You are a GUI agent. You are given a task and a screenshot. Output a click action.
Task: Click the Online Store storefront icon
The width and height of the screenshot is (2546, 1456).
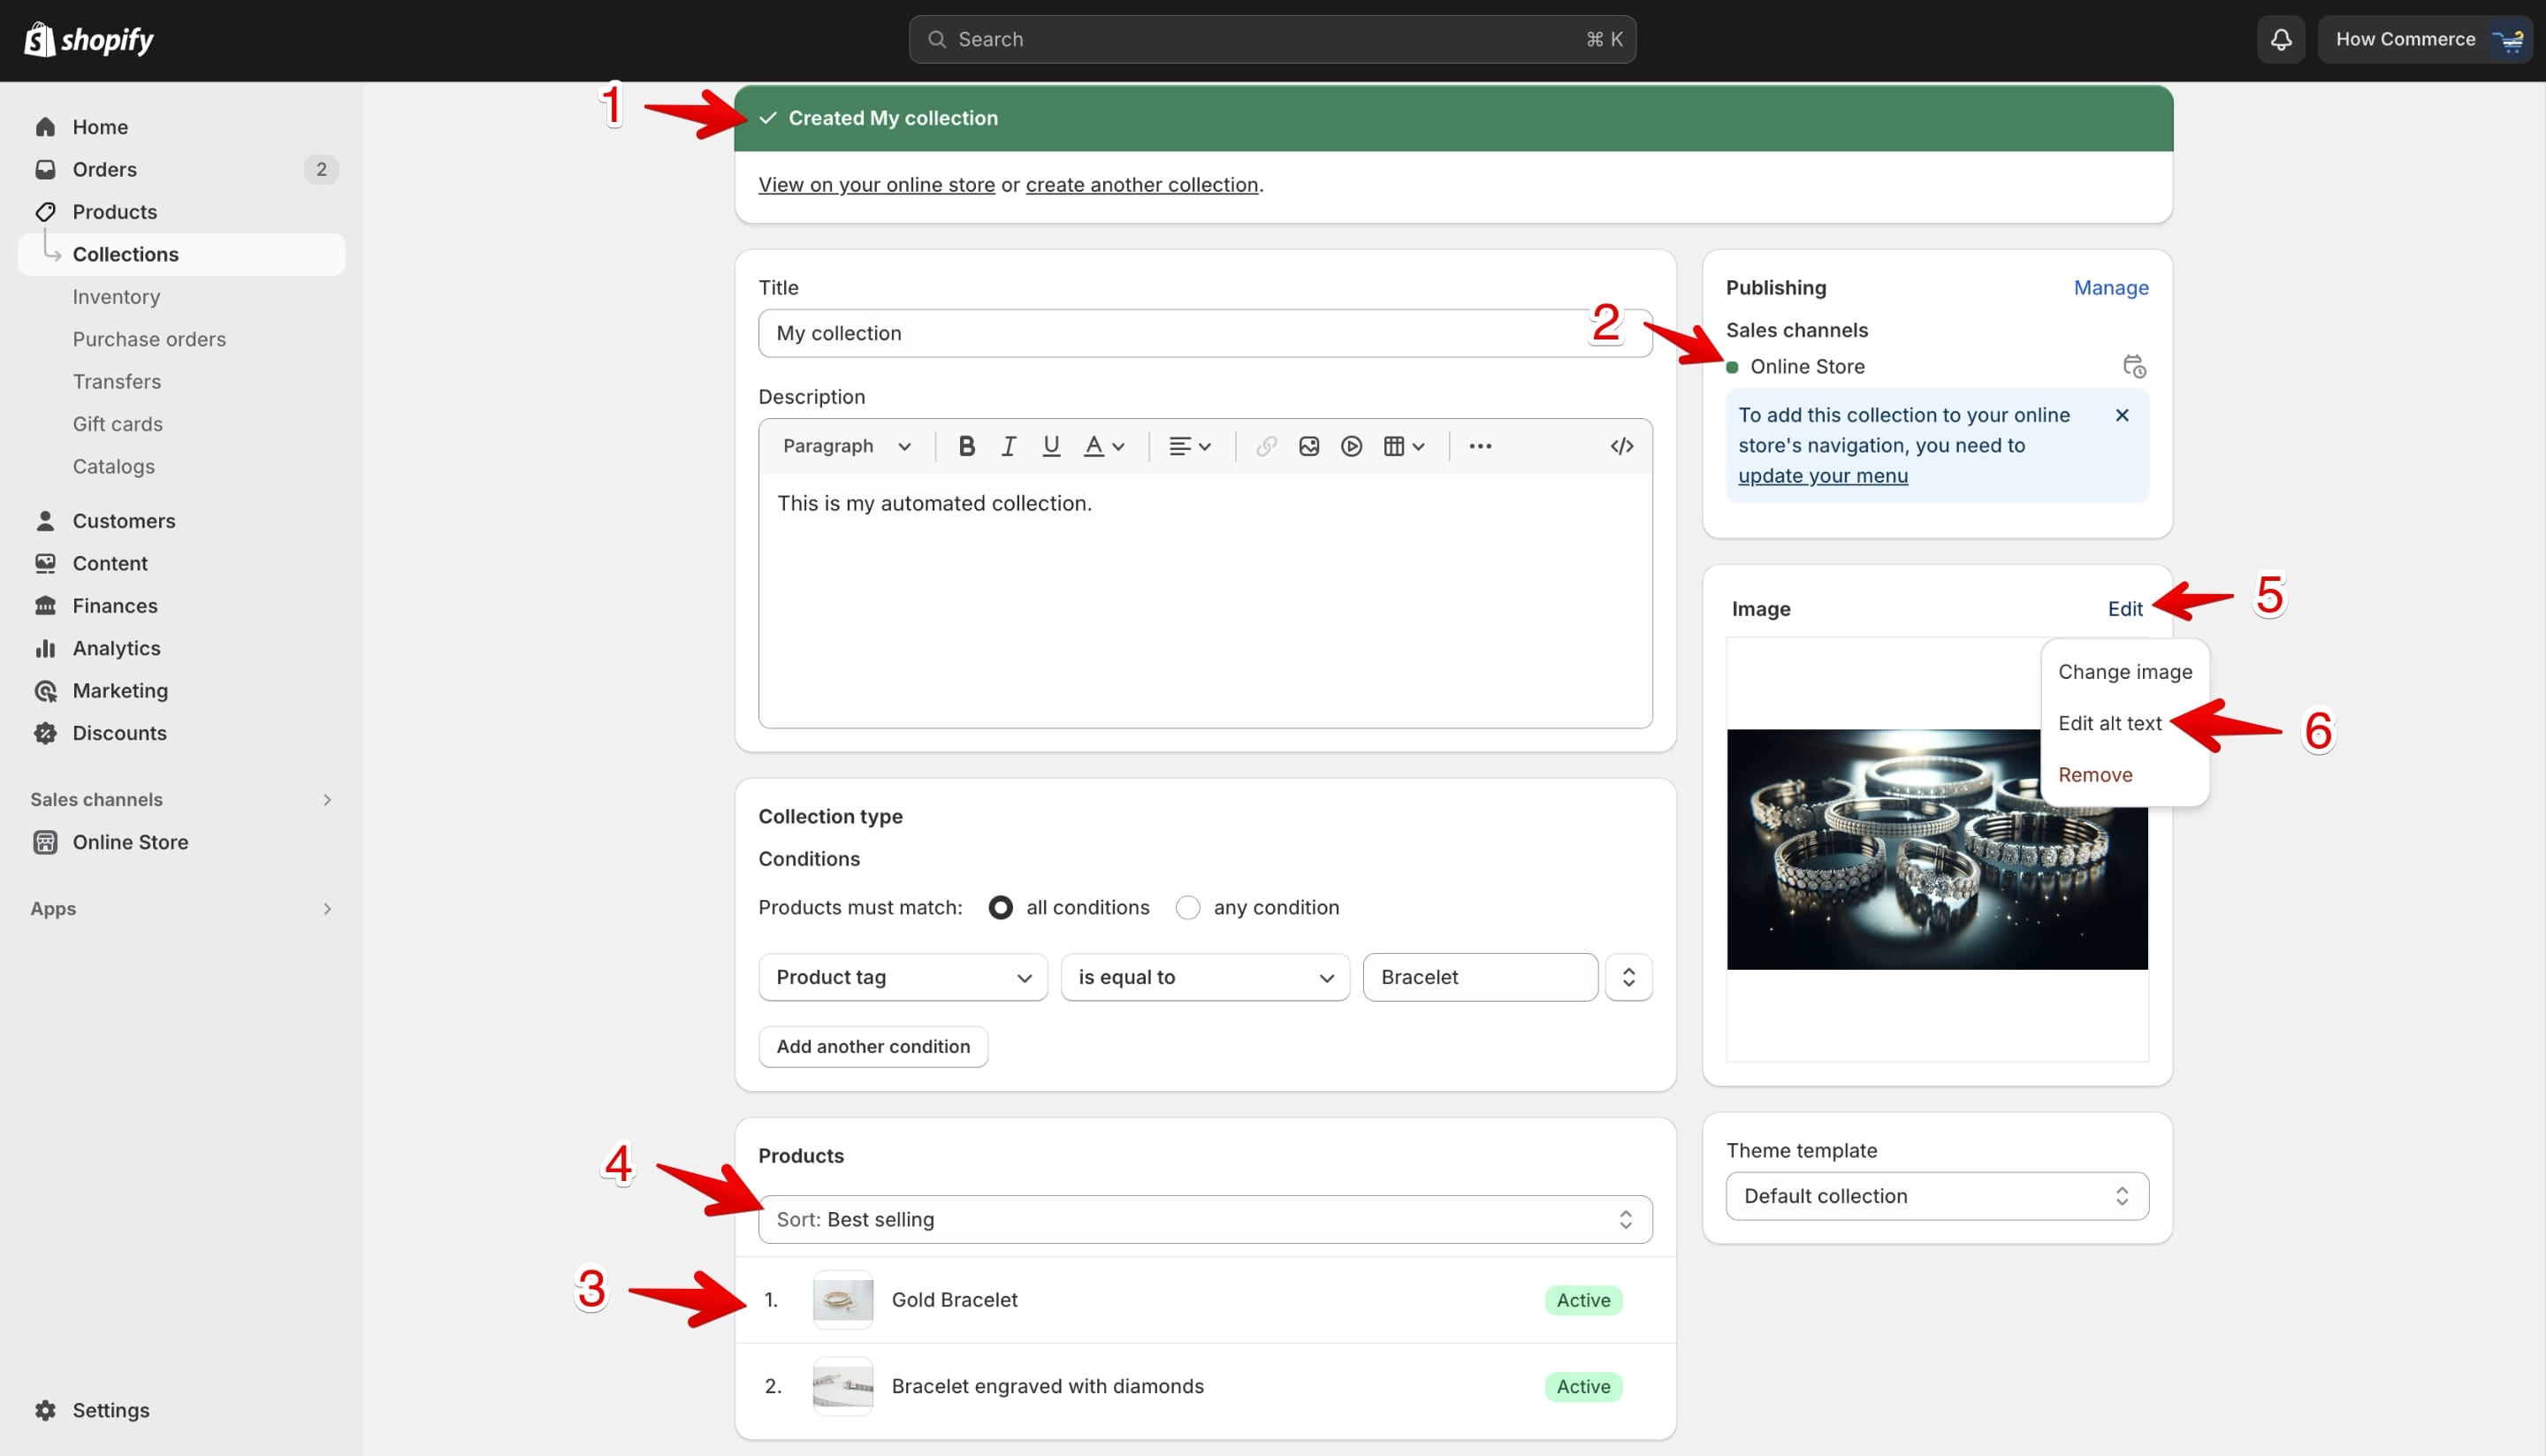45,842
